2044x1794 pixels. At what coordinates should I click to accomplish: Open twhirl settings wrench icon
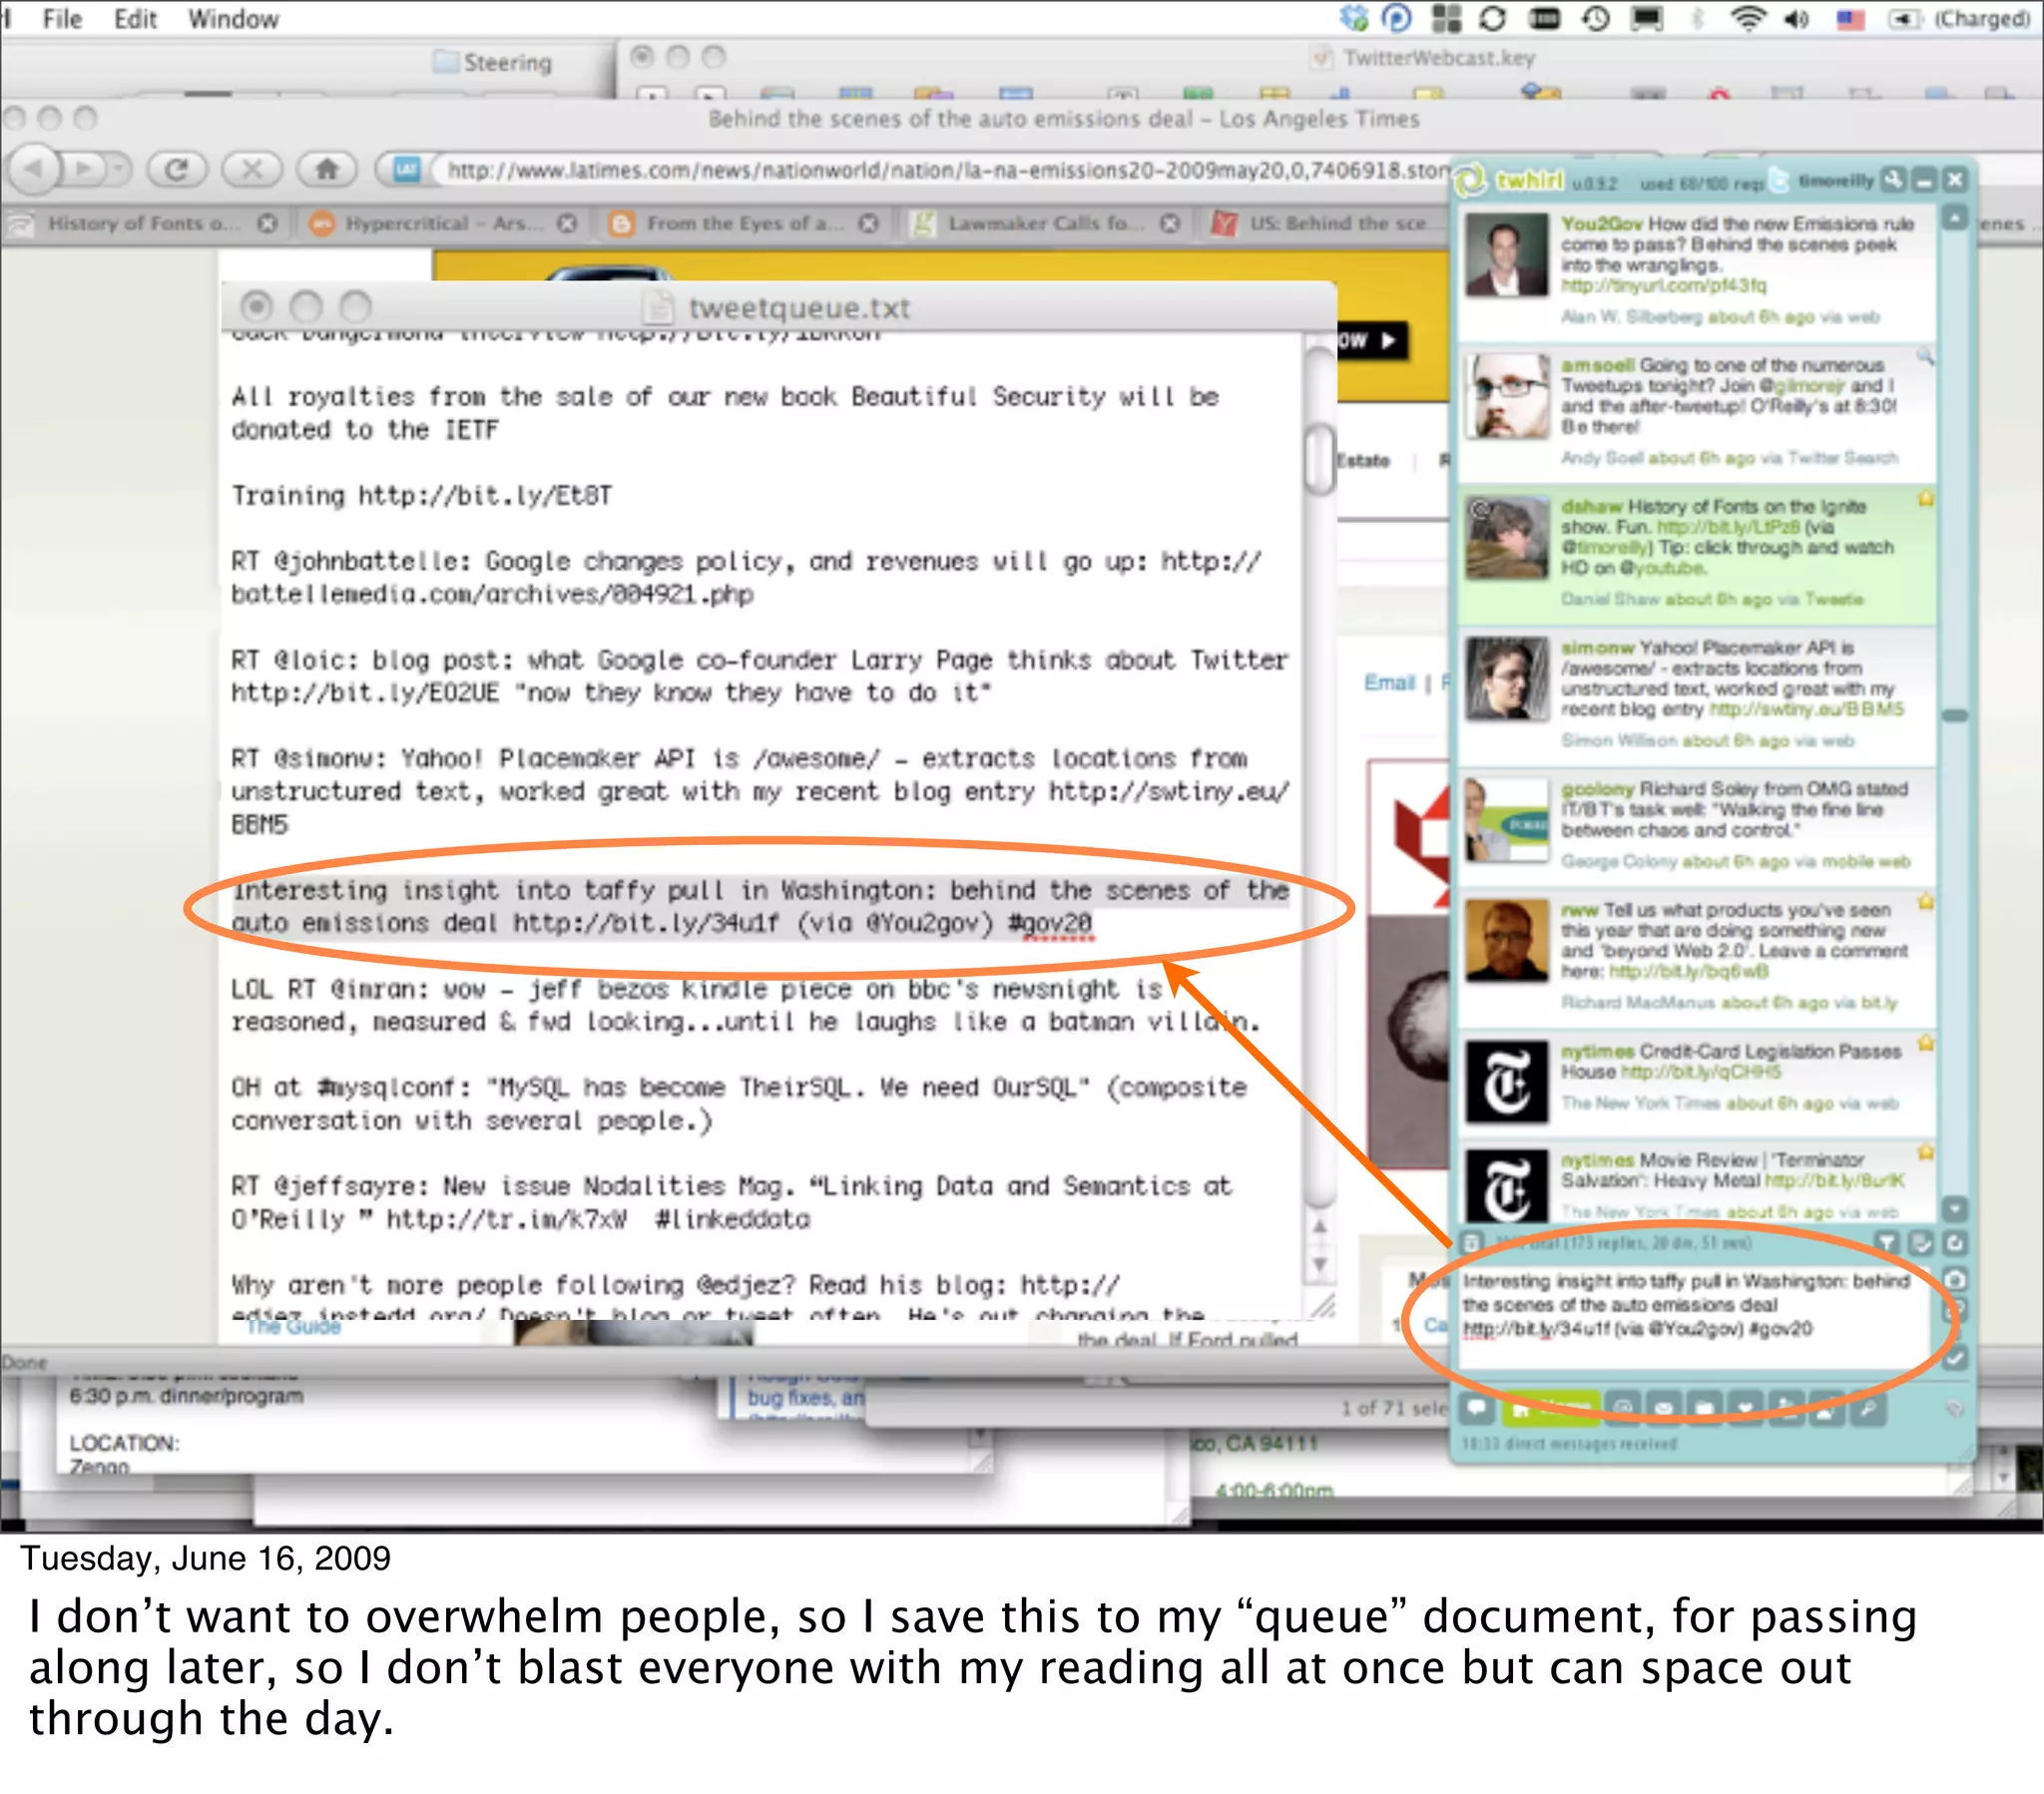click(x=1894, y=180)
